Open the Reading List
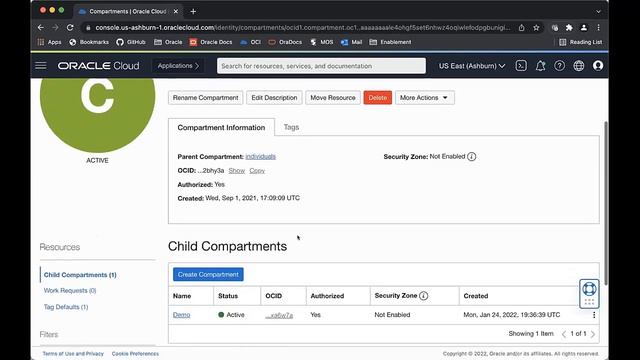This screenshot has width=640, height=360. [581, 42]
